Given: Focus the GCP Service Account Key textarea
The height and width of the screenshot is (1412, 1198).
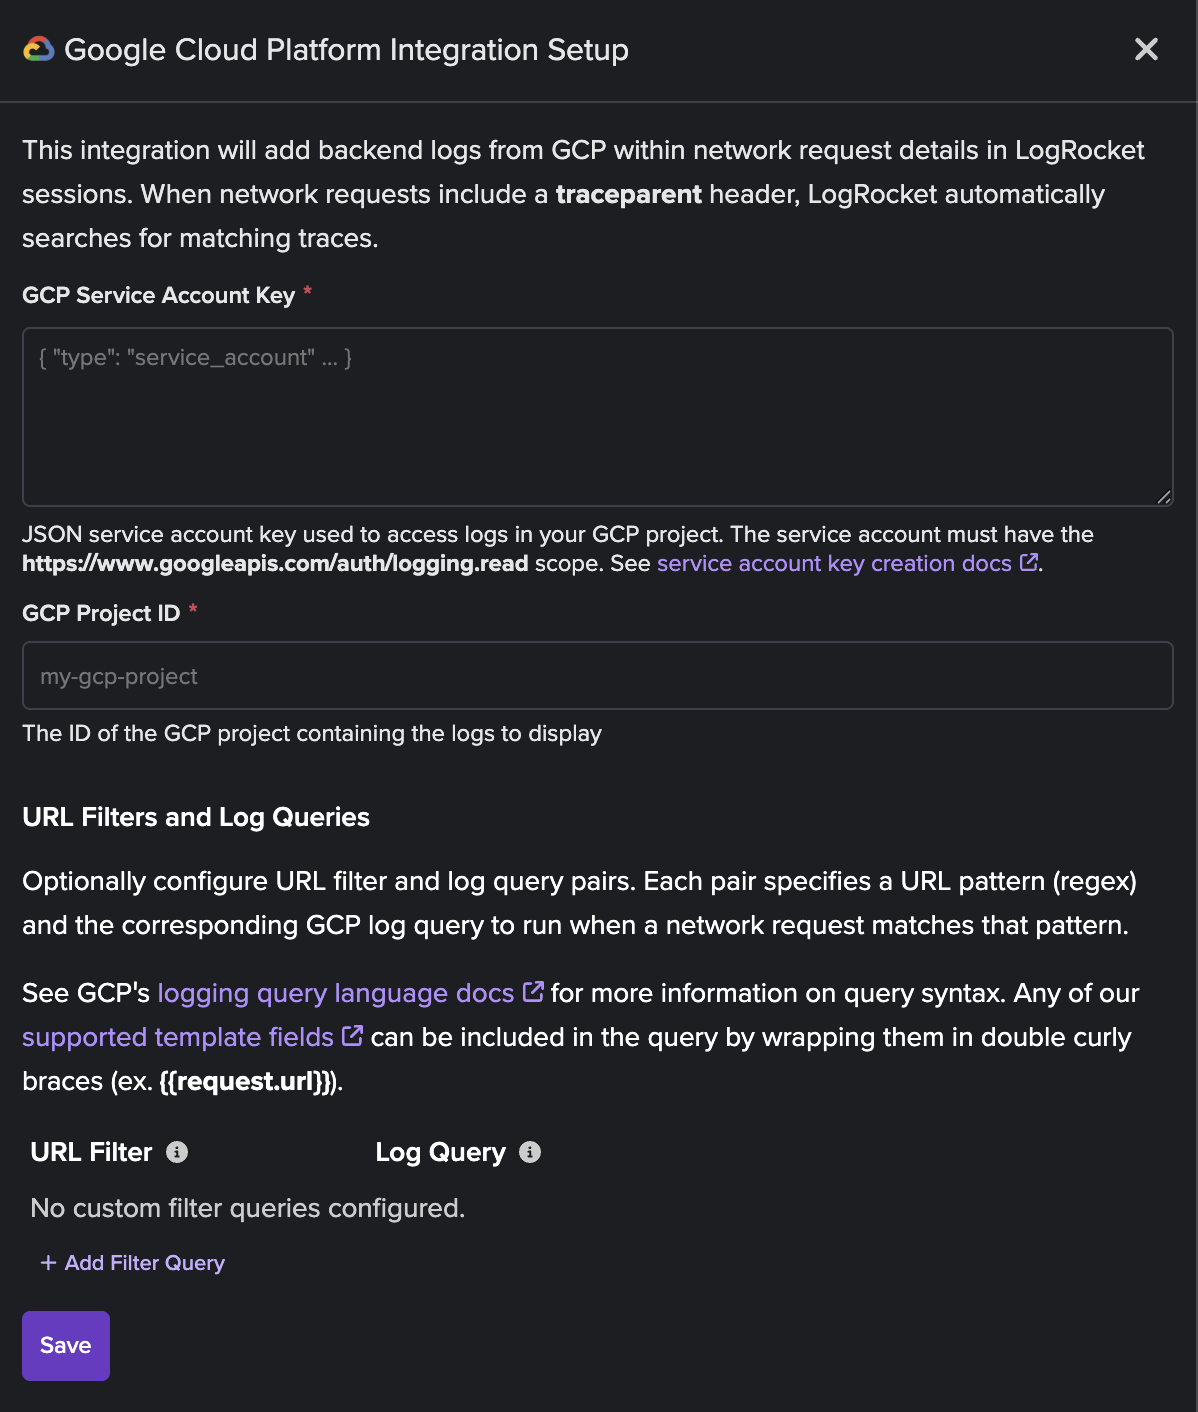Looking at the screenshot, I should point(598,417).
